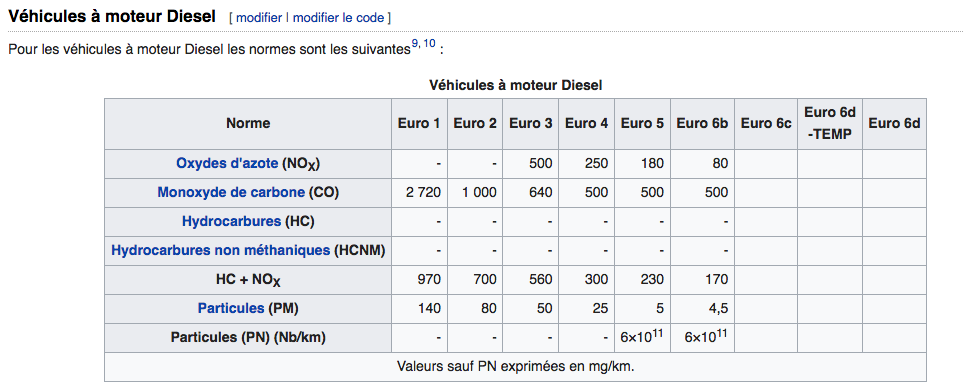This screenshot has width=963, height=392.
Task: Click the footer note about mg/km values
Action: pos(515,366)
